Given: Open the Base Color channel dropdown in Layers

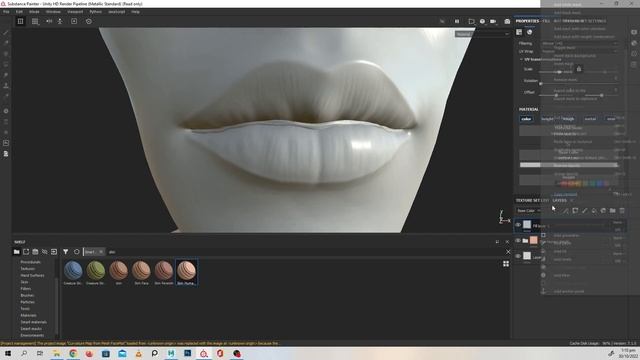Looking at the screenshot, I should pos(528,211).
